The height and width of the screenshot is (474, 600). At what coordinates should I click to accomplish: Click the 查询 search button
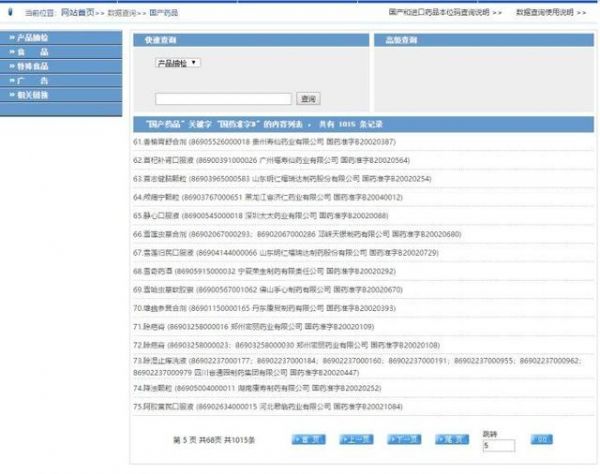pos(308,99)
